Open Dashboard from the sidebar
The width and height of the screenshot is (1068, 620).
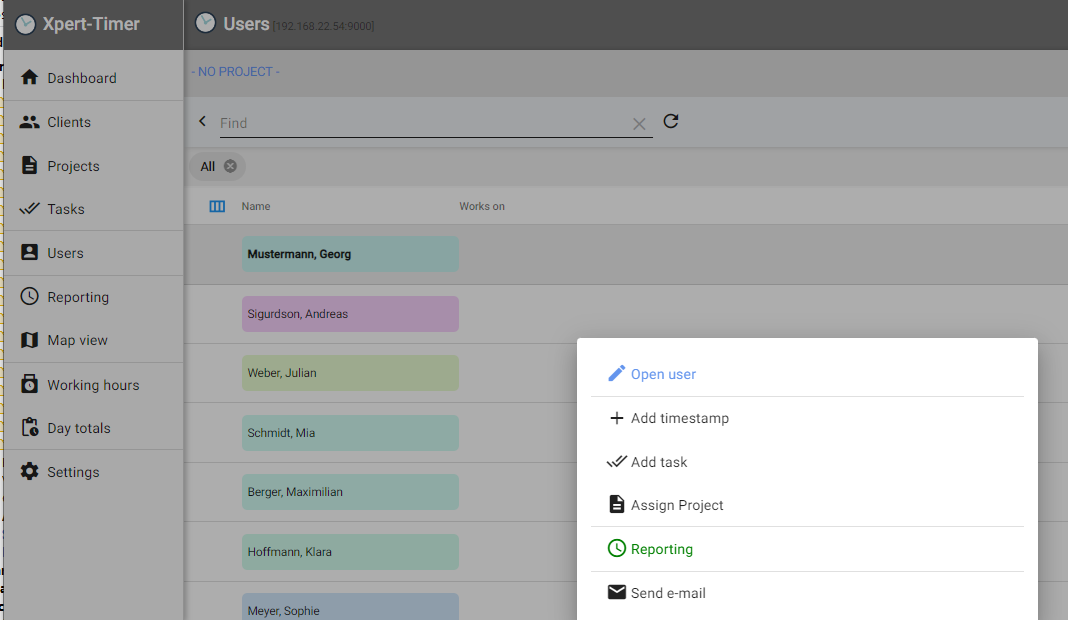81,78
